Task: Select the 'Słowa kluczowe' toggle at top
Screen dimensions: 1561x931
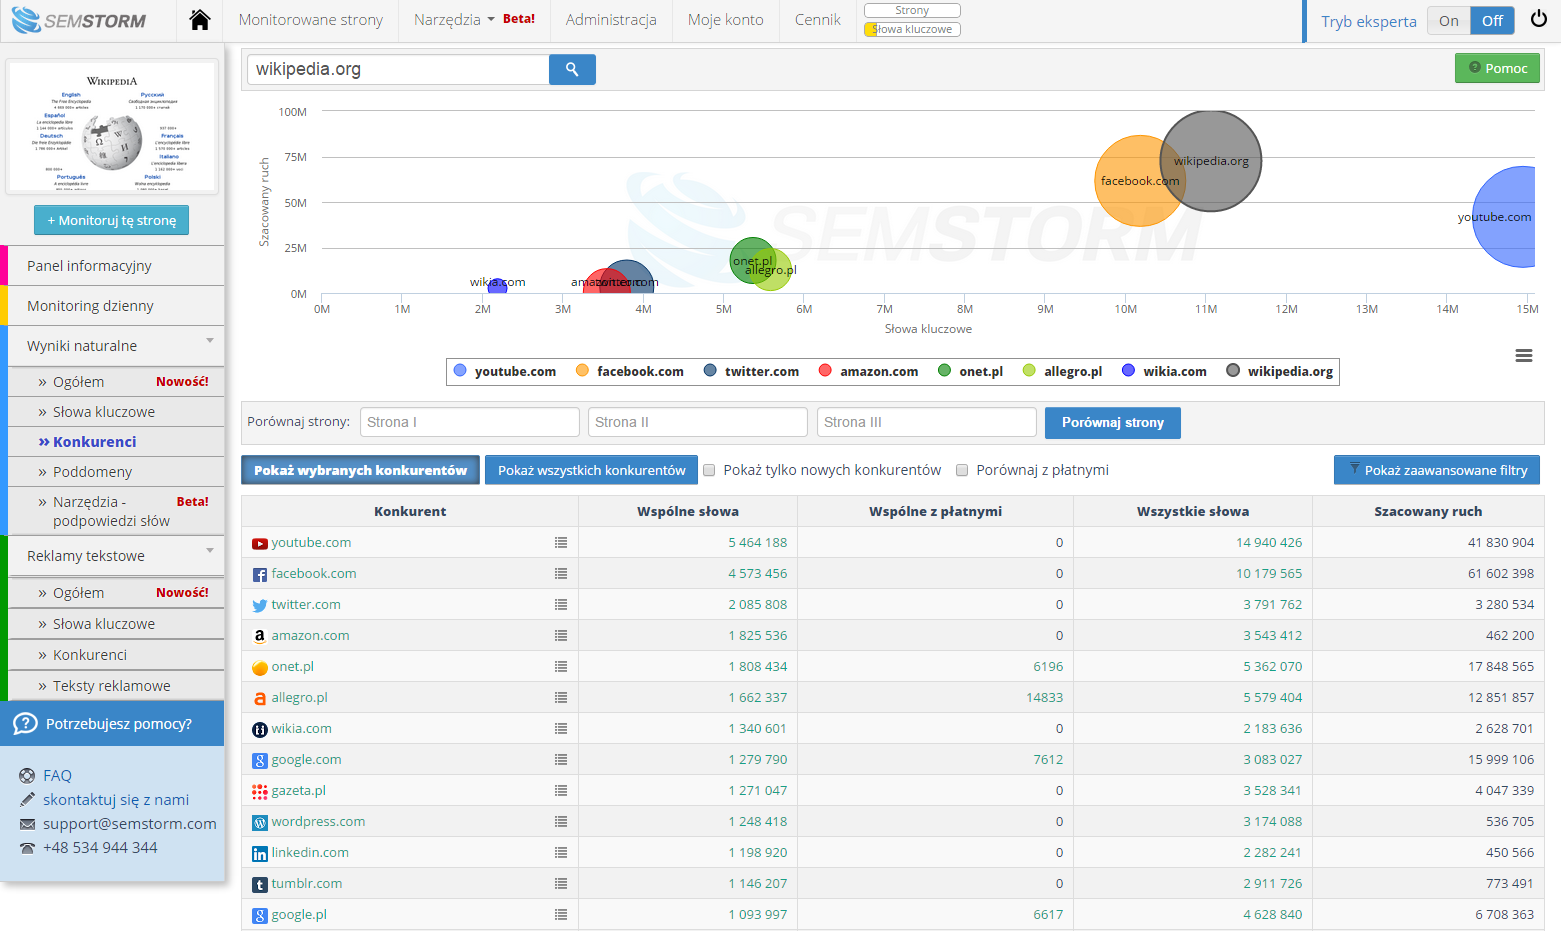Action: click(x=912, y=29)
